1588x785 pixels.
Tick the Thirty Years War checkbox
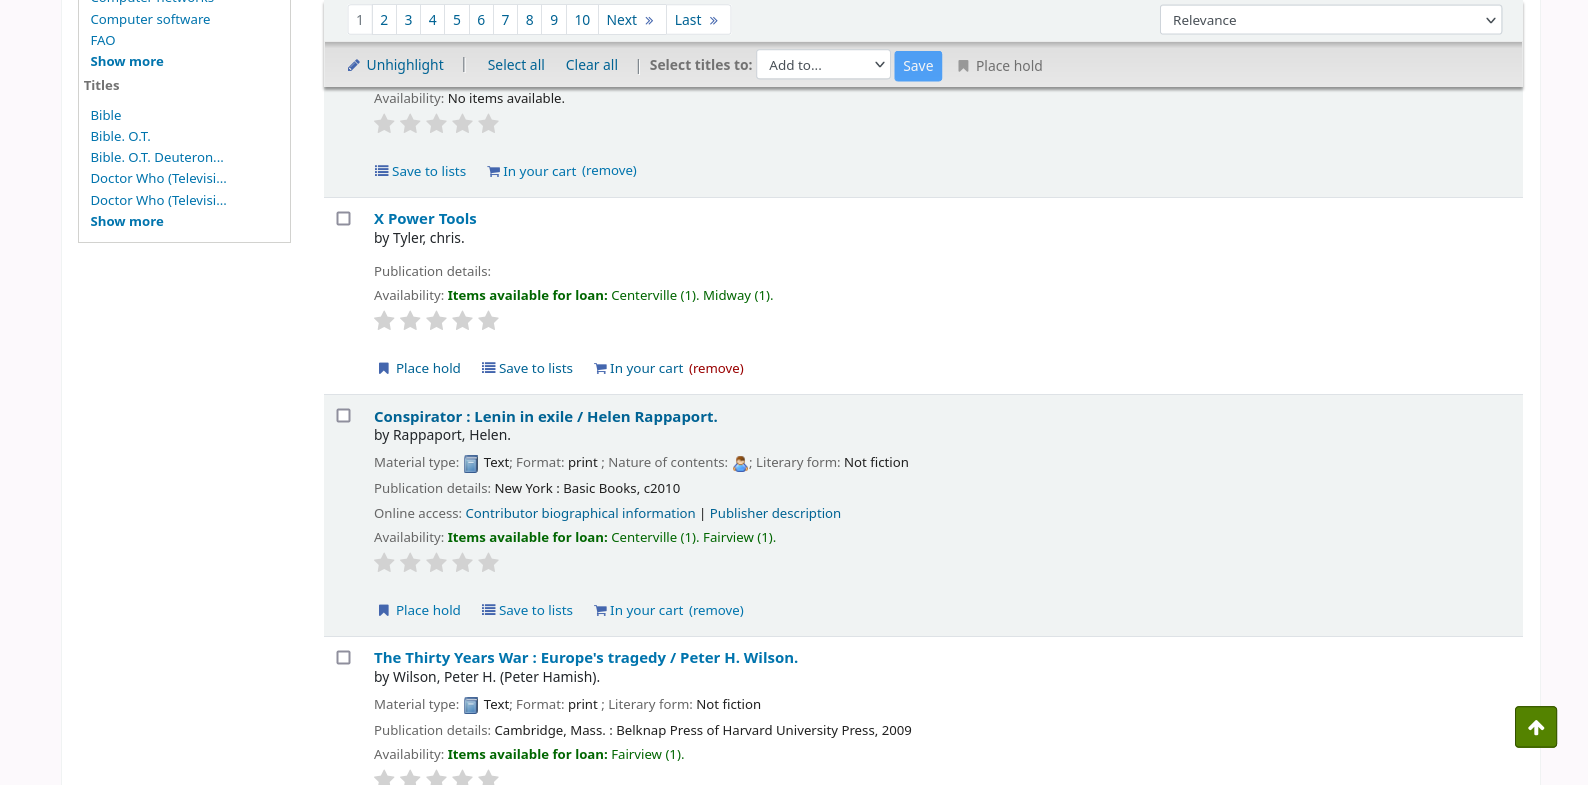tap(344, 658)
